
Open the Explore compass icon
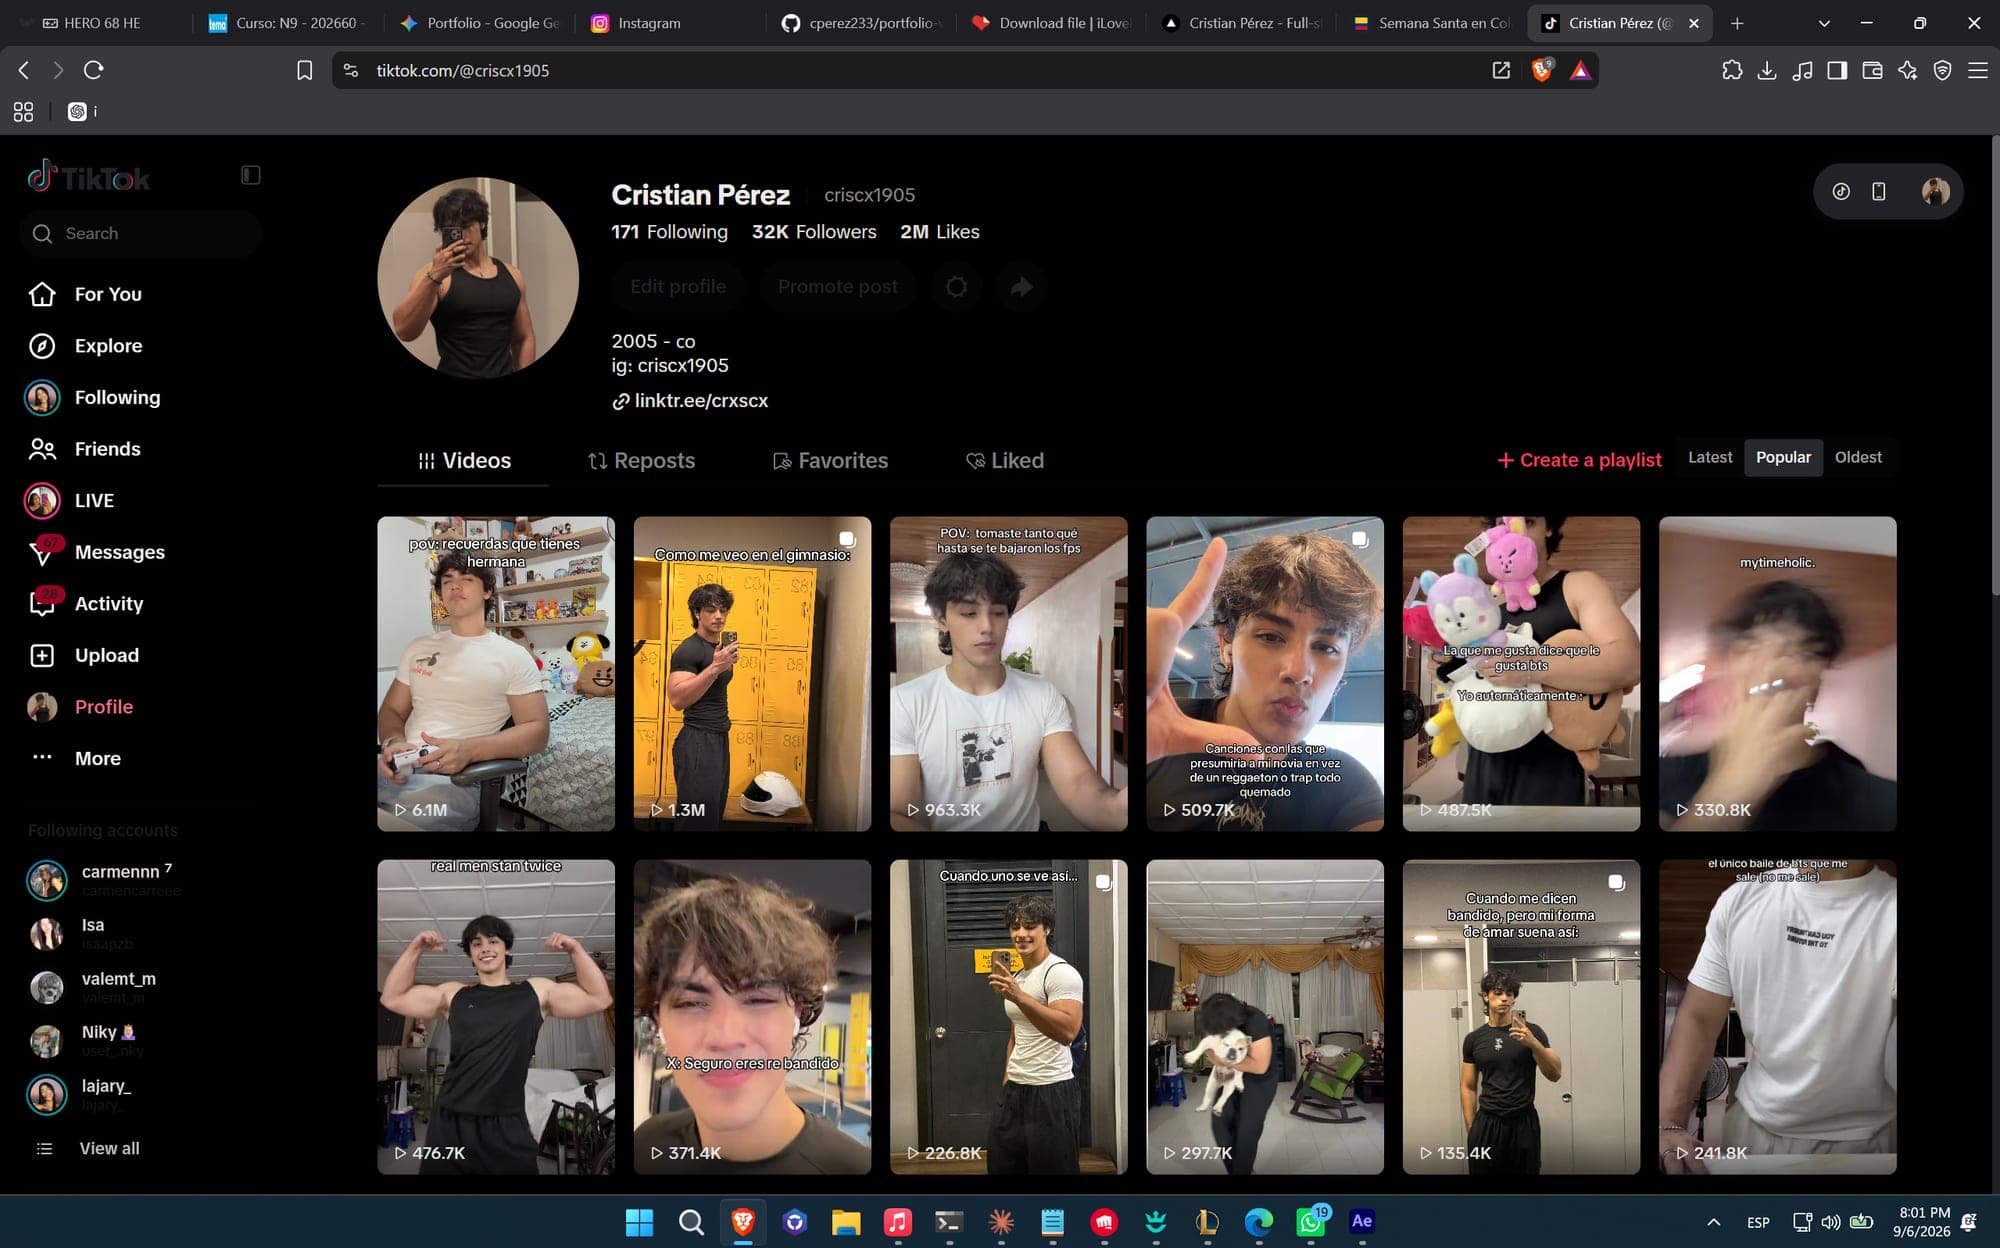(42, 346)
